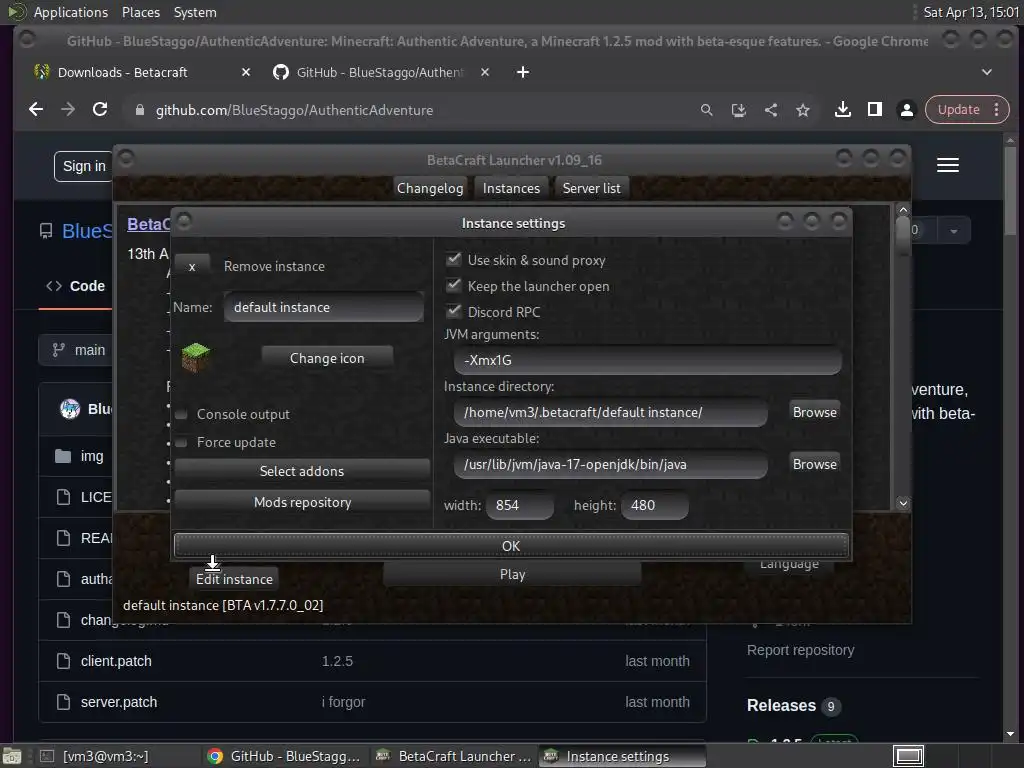
Task: Click the width value field
Action: [x=520, y=505]
